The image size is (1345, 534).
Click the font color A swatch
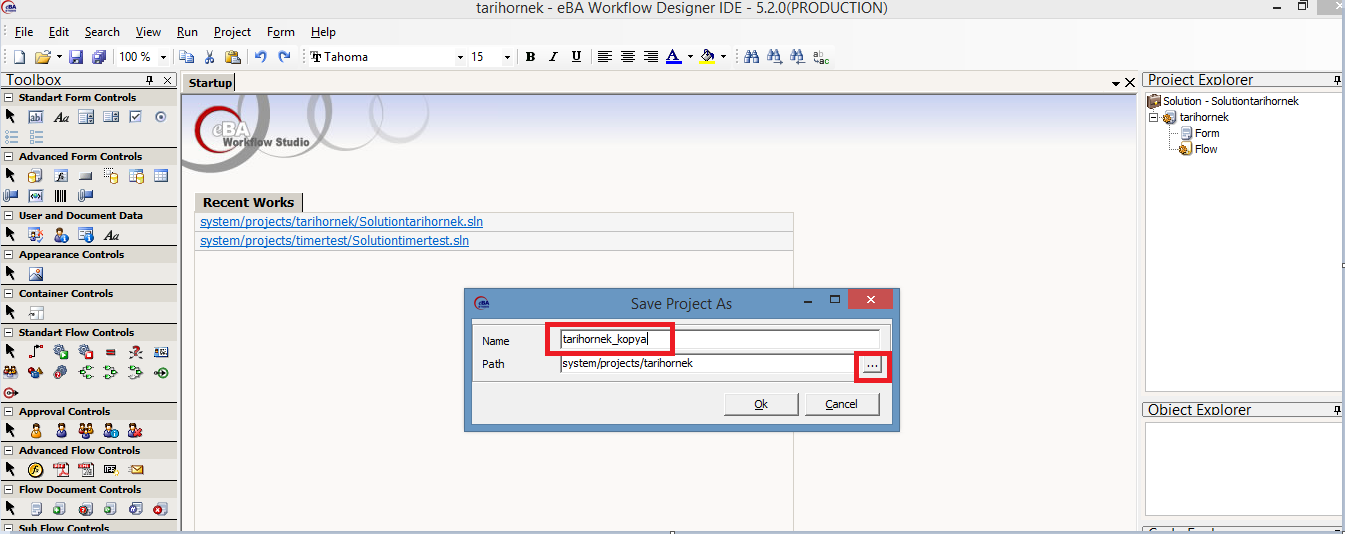click(674, 57)
